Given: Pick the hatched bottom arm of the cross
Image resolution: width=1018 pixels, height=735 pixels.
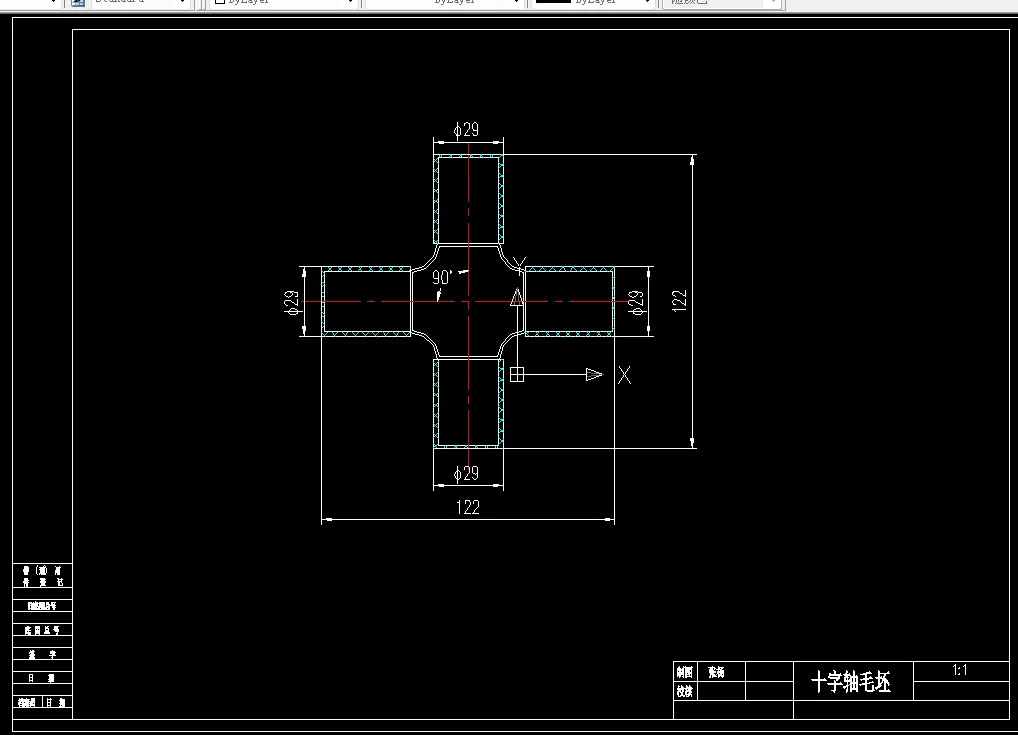Looking at the screenshot, I should point(468,403).
